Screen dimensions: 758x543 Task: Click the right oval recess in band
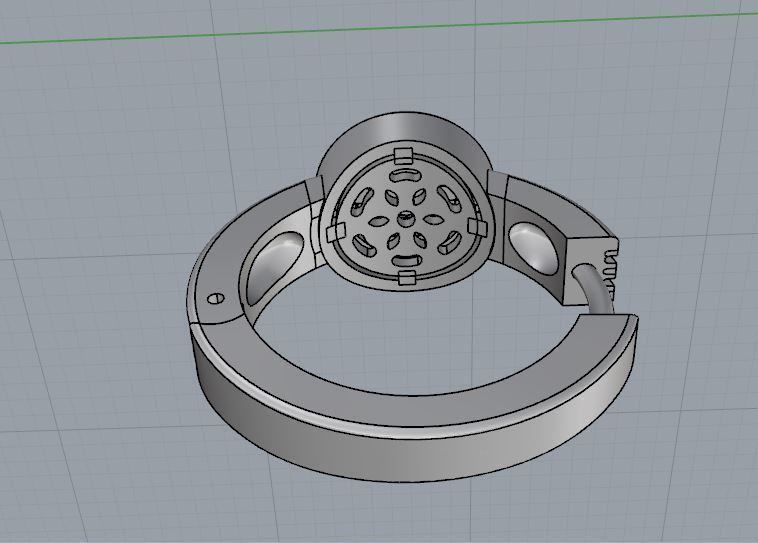[x=532, y=247]
